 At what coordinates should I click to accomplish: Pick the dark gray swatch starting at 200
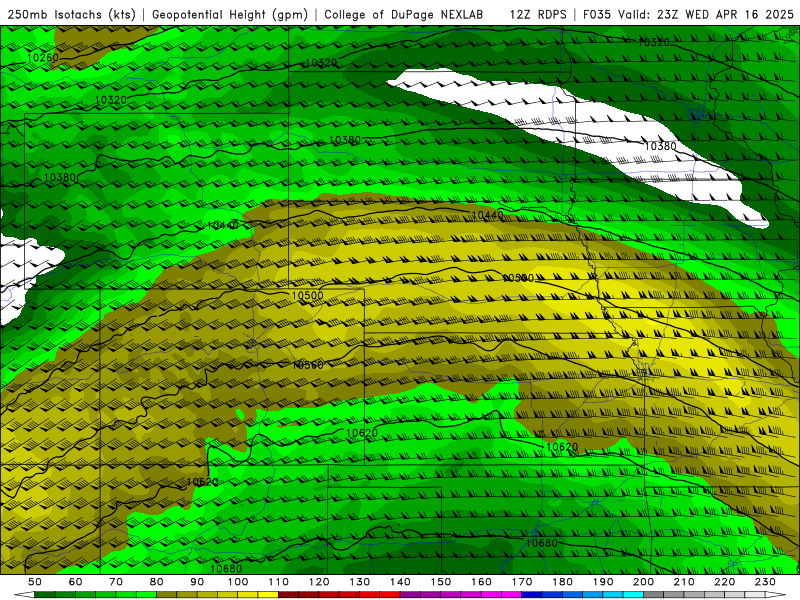654,595
